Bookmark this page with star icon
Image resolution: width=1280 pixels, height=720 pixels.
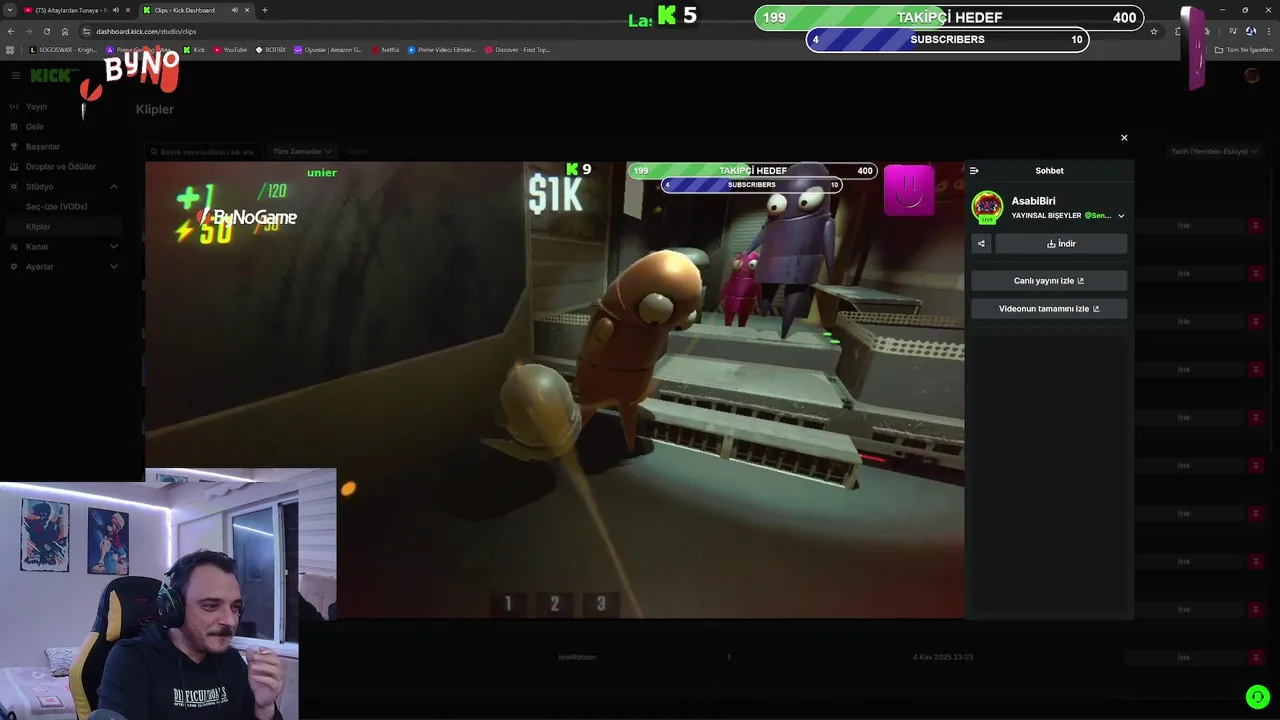coord(1154,31)
